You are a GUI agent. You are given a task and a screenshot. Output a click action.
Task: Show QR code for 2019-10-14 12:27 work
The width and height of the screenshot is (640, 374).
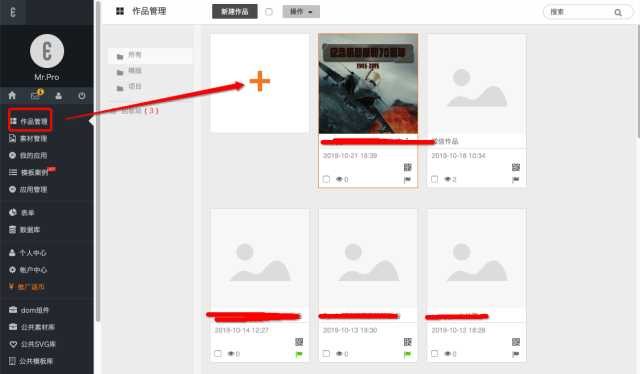point(299,342)
